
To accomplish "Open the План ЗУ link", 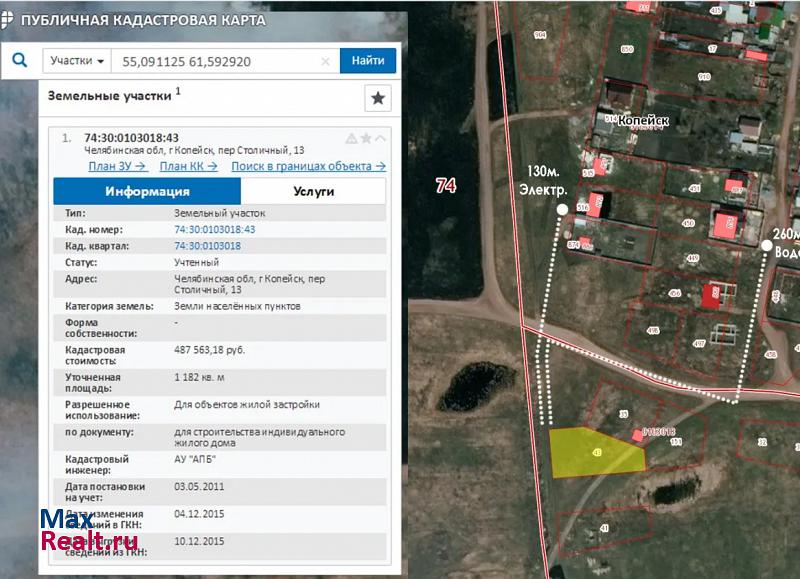I will pyautogui.click(x=117, y=167).
